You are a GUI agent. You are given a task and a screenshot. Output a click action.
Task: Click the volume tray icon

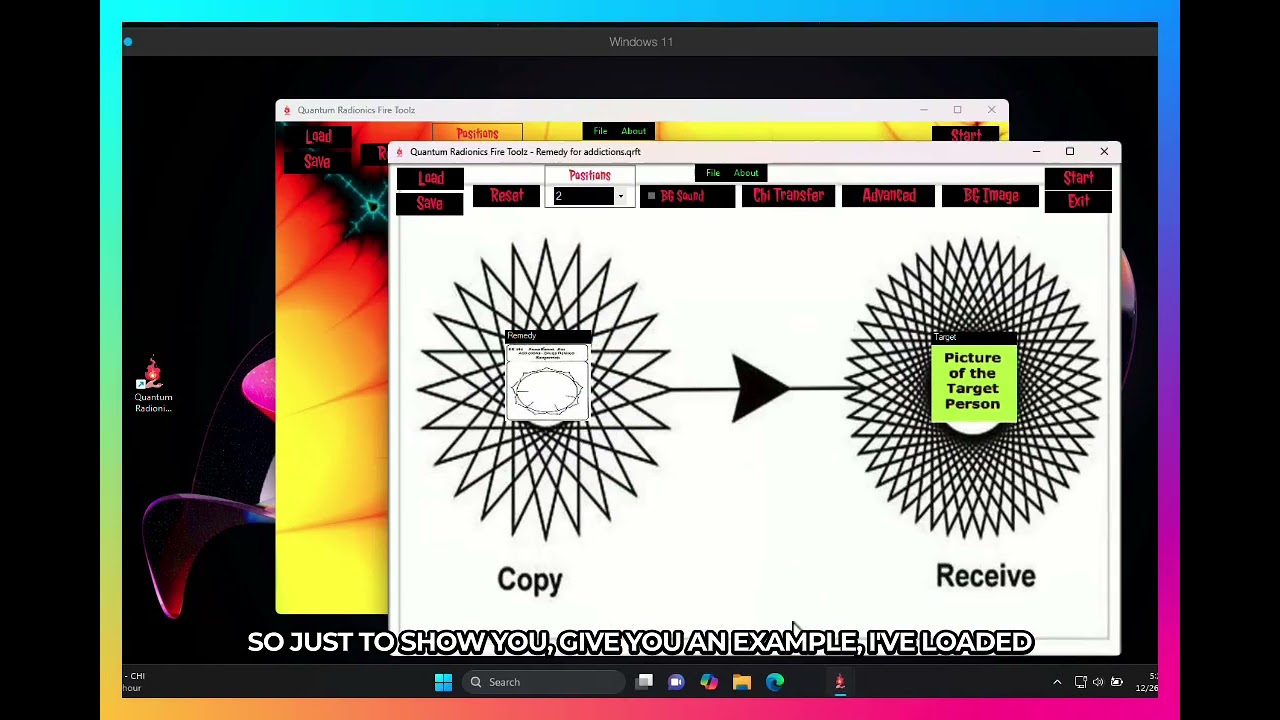pyautogui.click(x=1098, y=682)
